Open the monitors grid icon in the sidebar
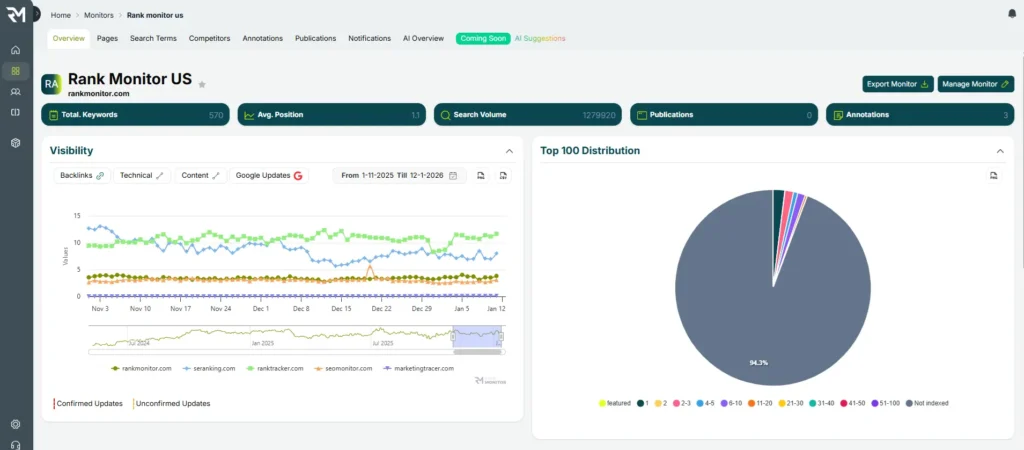Screen dimensions: 1024x450 point(15,71)
